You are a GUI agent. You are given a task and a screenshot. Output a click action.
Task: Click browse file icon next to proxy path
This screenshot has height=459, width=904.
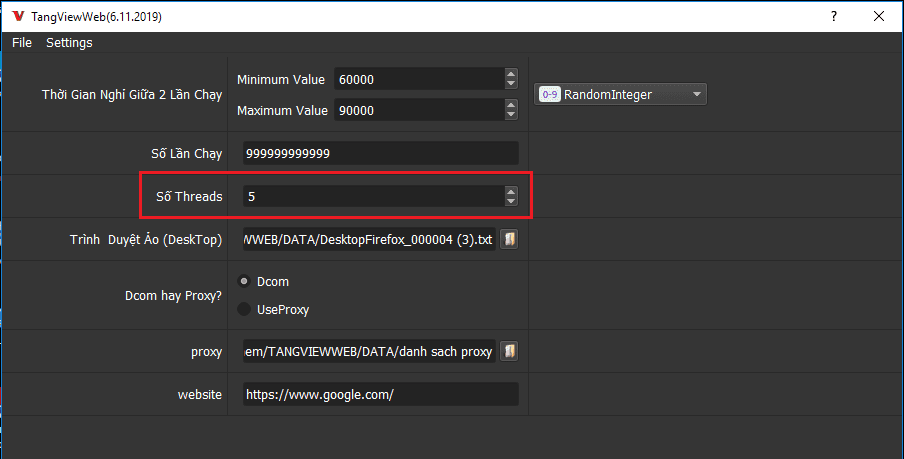(509, 351)
